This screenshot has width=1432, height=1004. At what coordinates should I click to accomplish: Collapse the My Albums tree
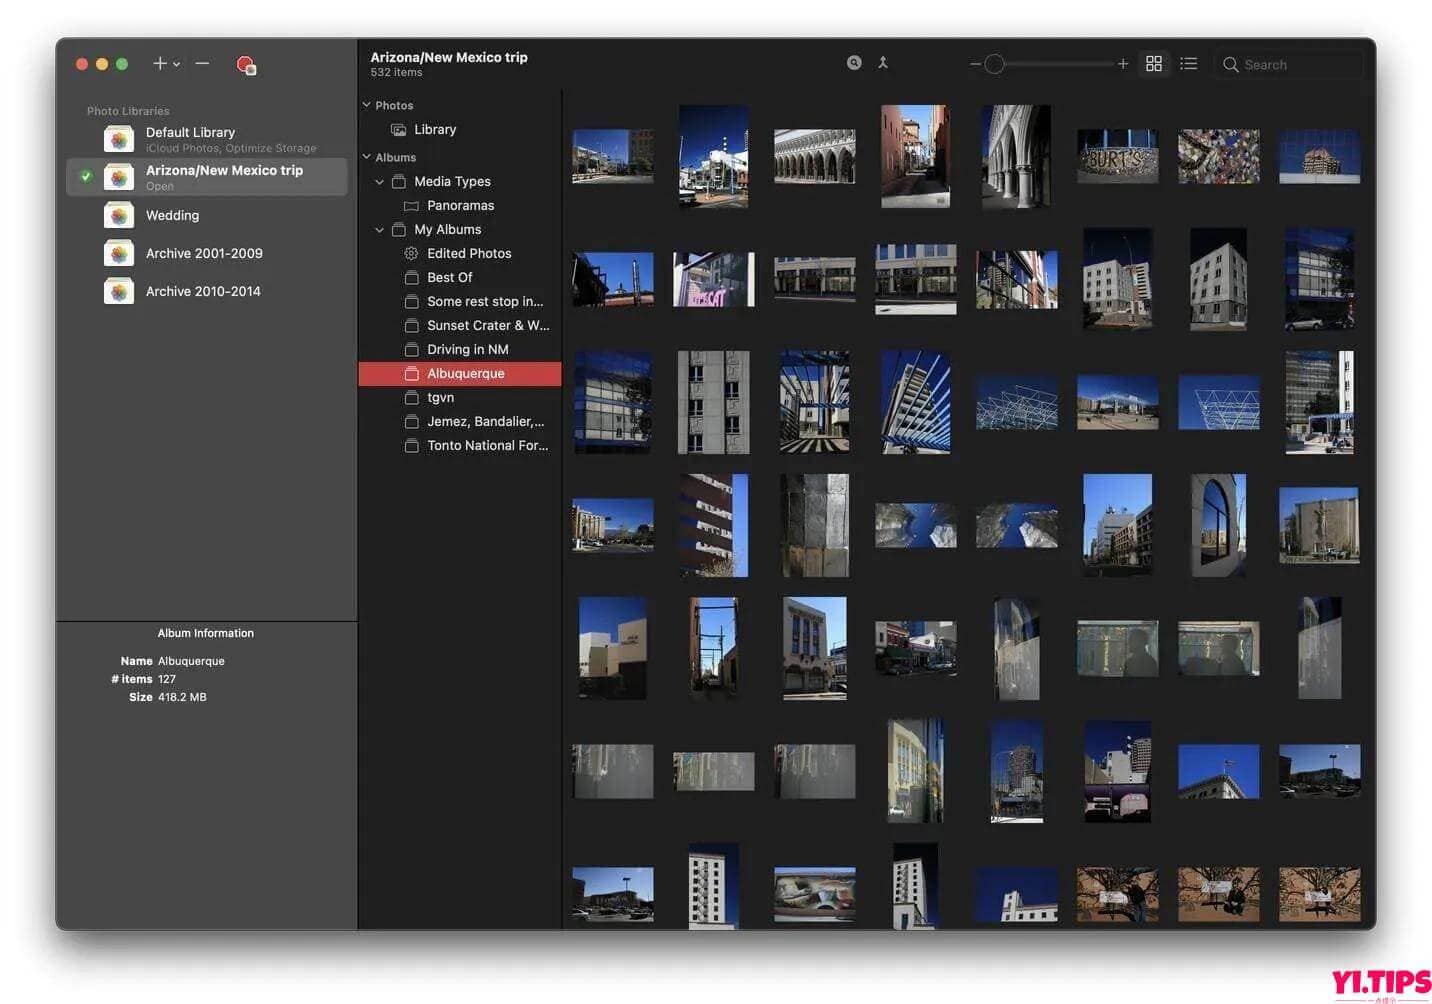pos(379,229)
